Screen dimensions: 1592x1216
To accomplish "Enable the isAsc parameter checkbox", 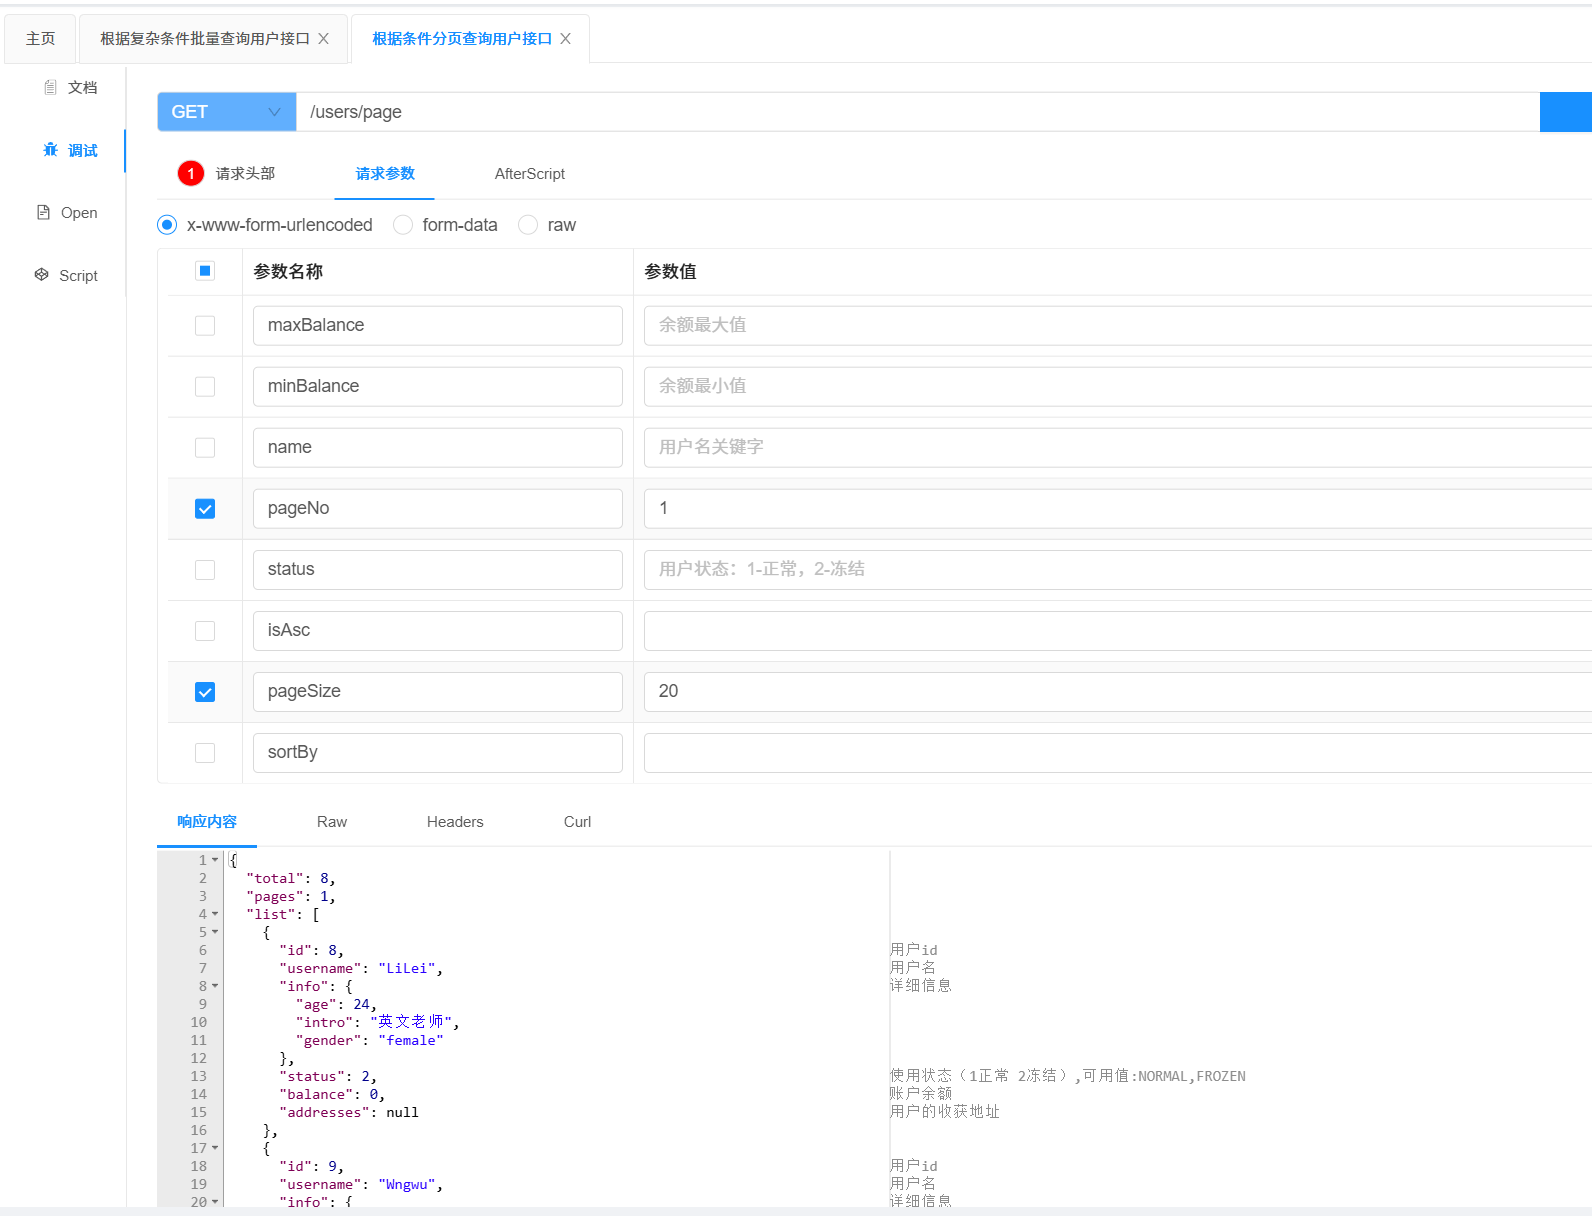I will tap(205, 631).
